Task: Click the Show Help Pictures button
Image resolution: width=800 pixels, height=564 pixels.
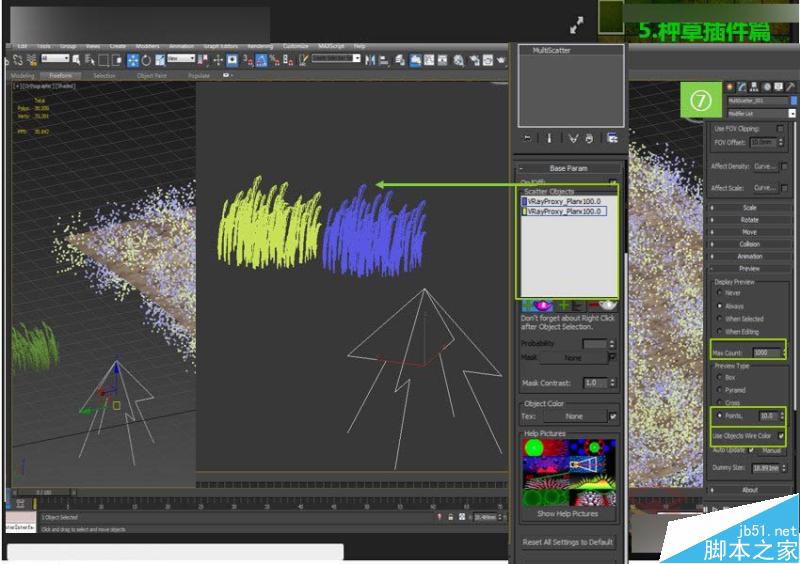Action: pos(568,513)
